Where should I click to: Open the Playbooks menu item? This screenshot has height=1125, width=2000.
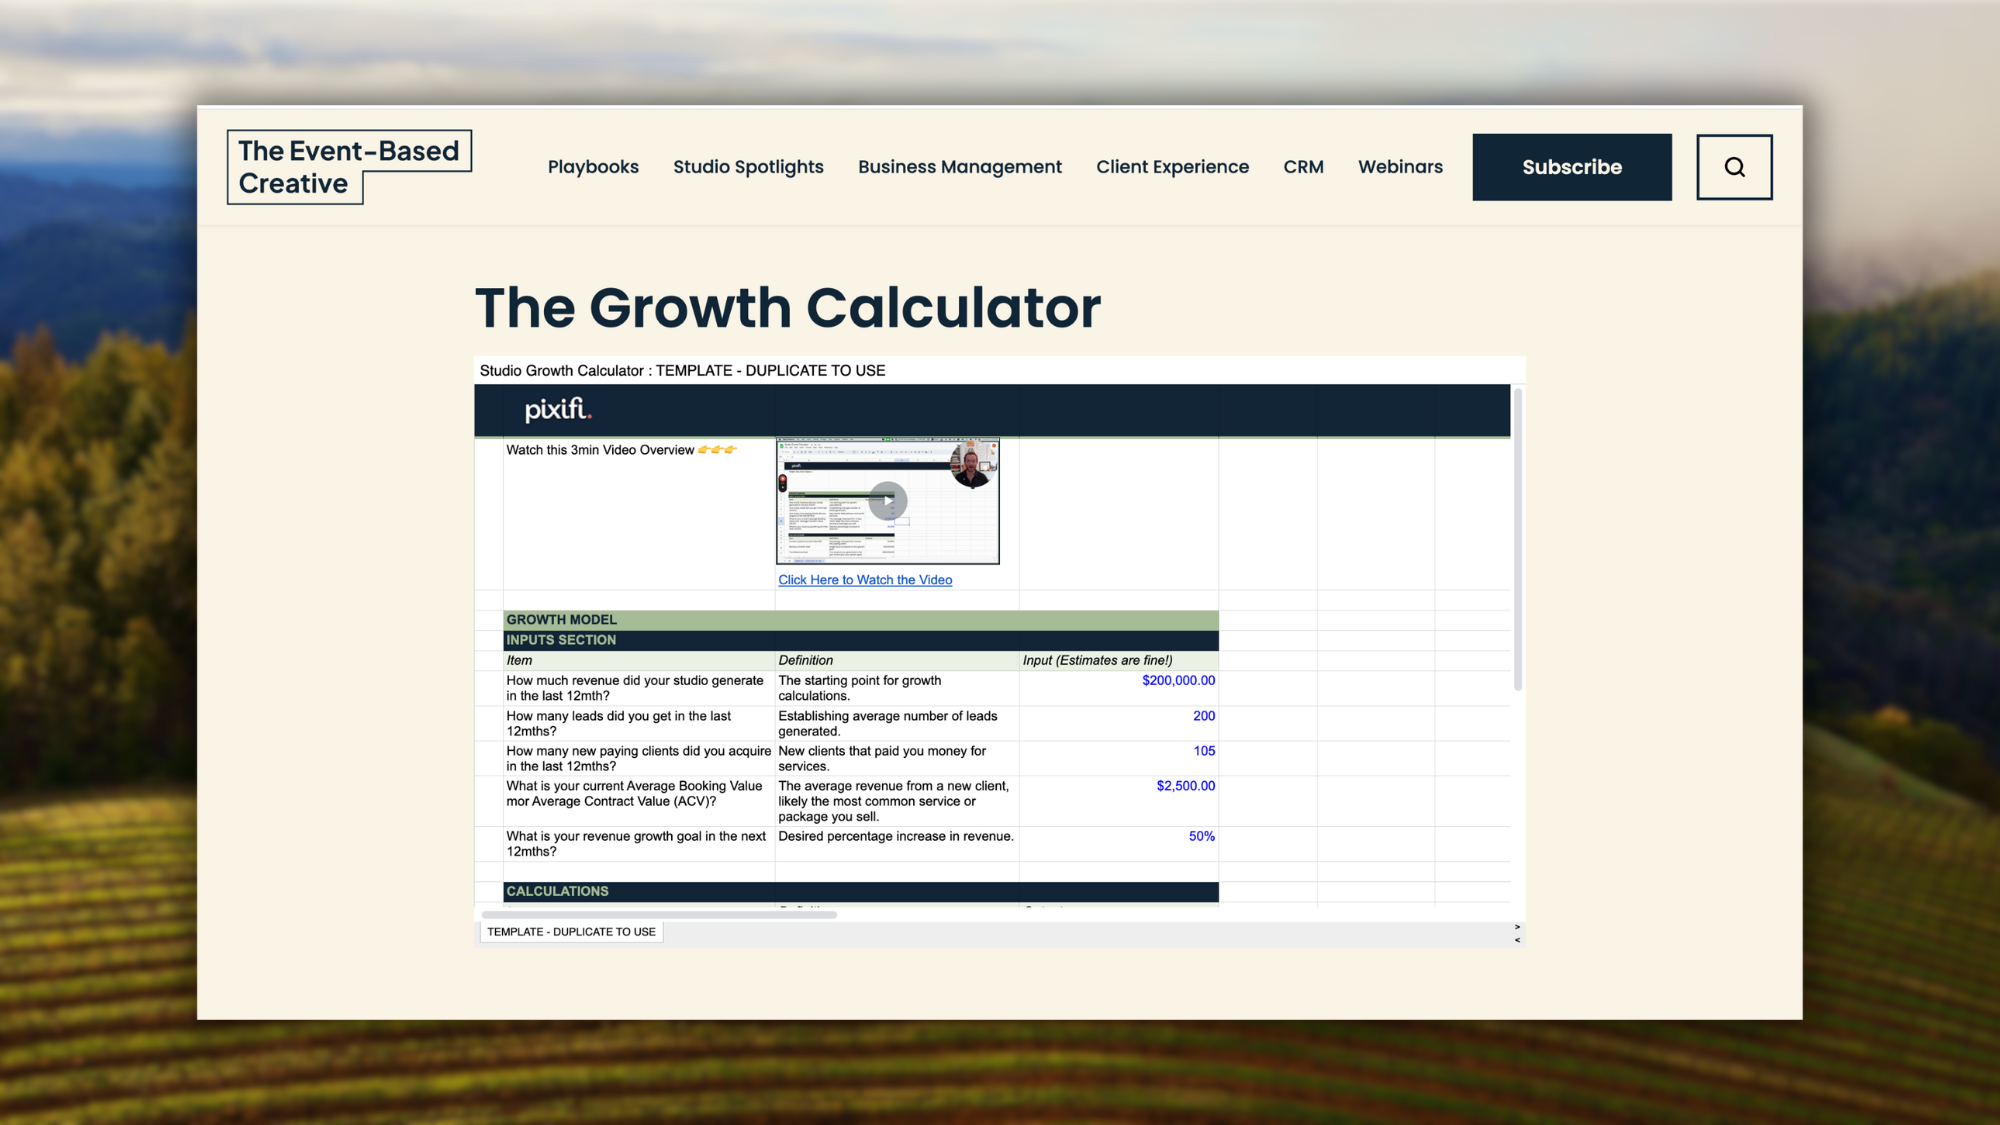[x=593, y=166]
